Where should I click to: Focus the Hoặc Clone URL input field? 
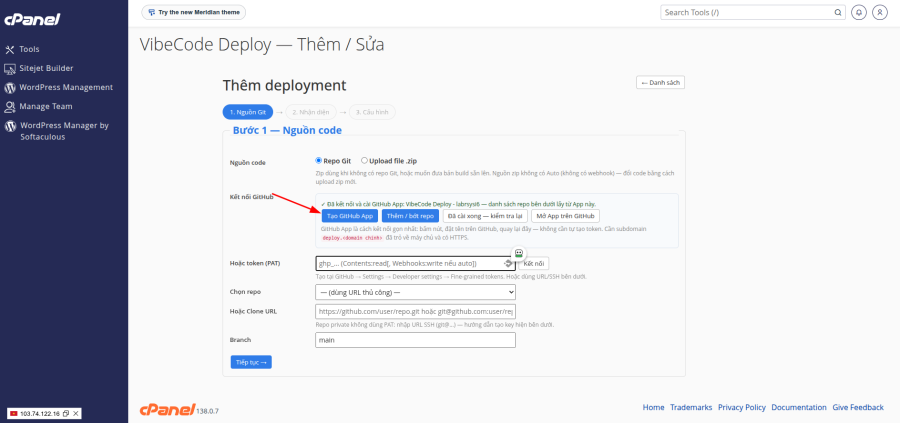point(416,312)
